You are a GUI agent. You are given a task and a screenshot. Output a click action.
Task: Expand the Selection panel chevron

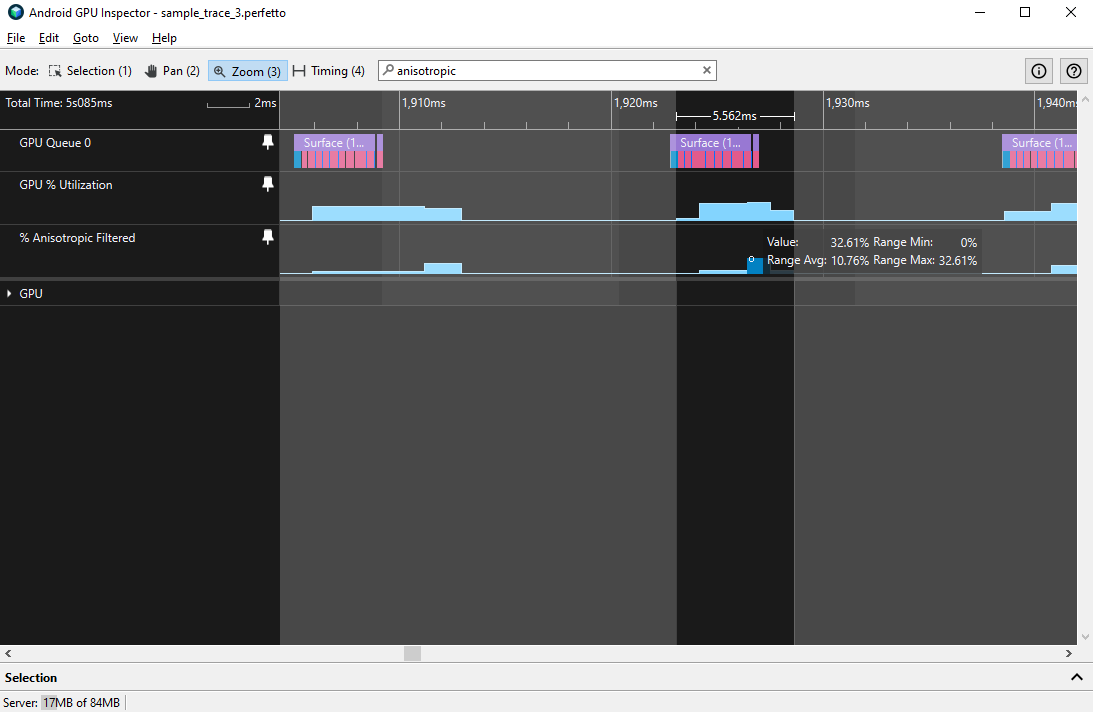tap(1076, 677)
